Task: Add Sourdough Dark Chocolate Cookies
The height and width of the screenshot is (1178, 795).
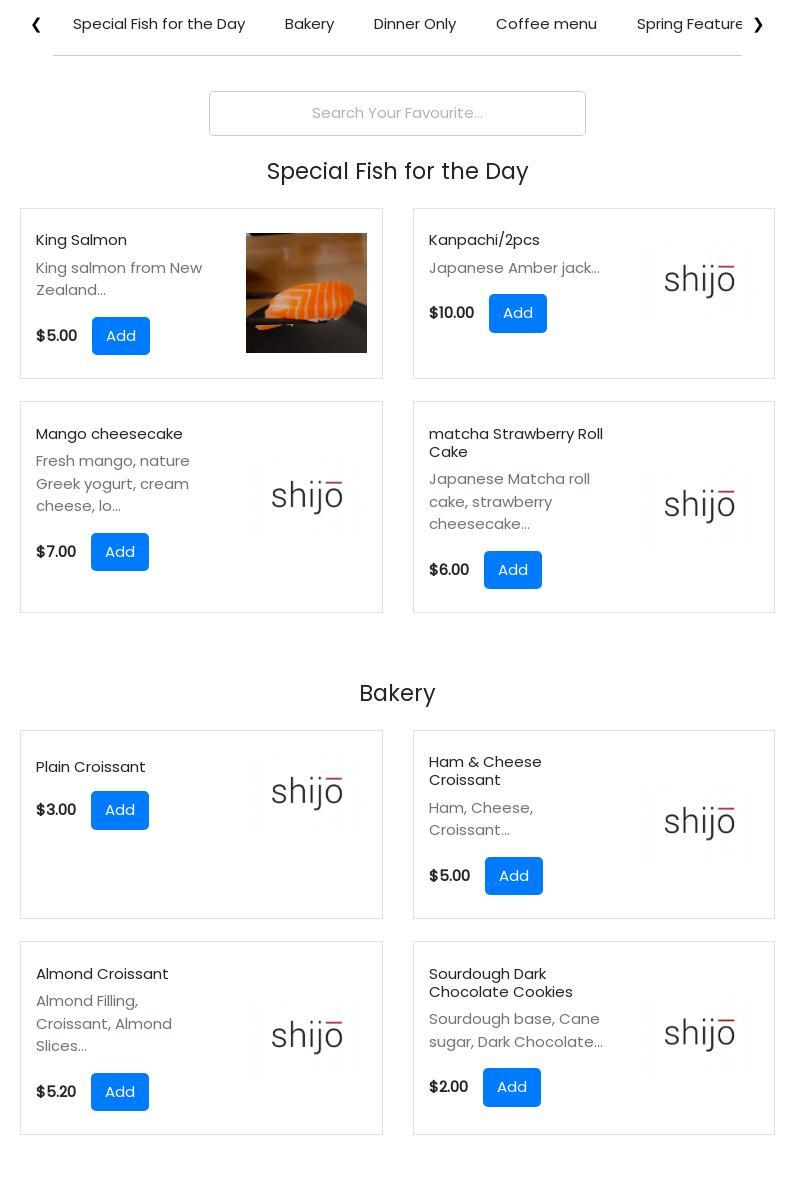Action: 512,1087
